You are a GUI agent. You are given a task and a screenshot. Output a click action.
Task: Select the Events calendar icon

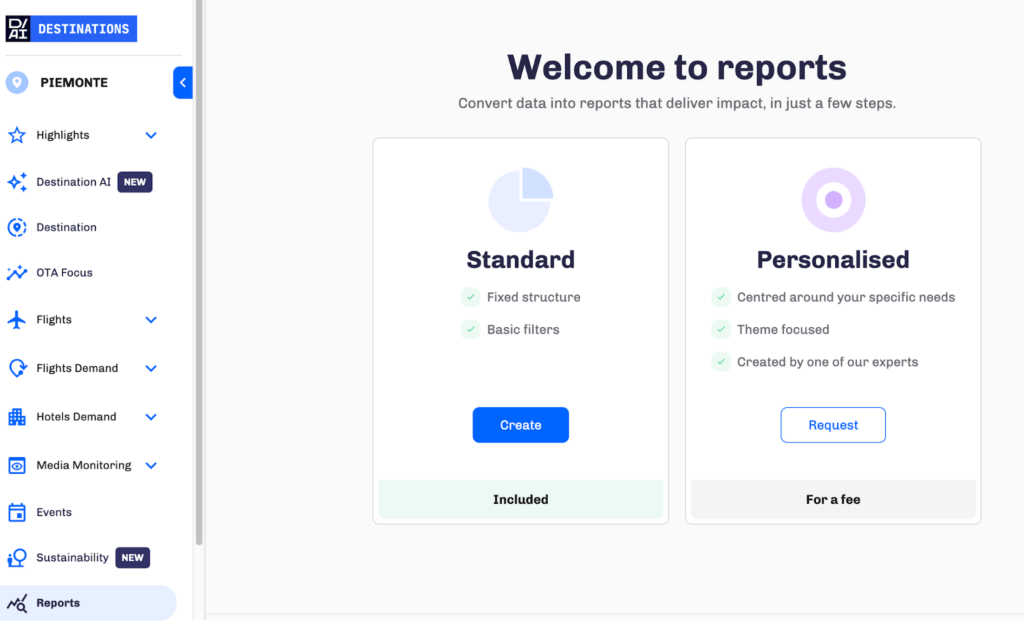(18, 512)
